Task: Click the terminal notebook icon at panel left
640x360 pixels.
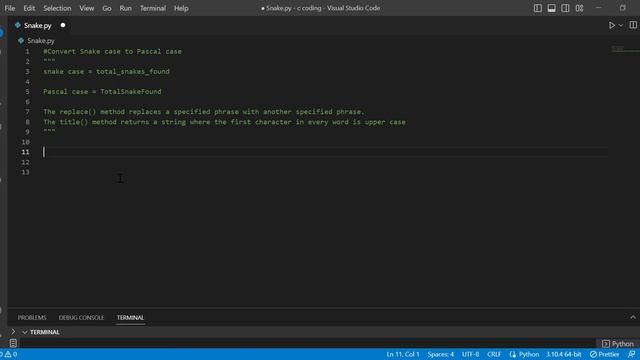Action: tap(13, 343)
